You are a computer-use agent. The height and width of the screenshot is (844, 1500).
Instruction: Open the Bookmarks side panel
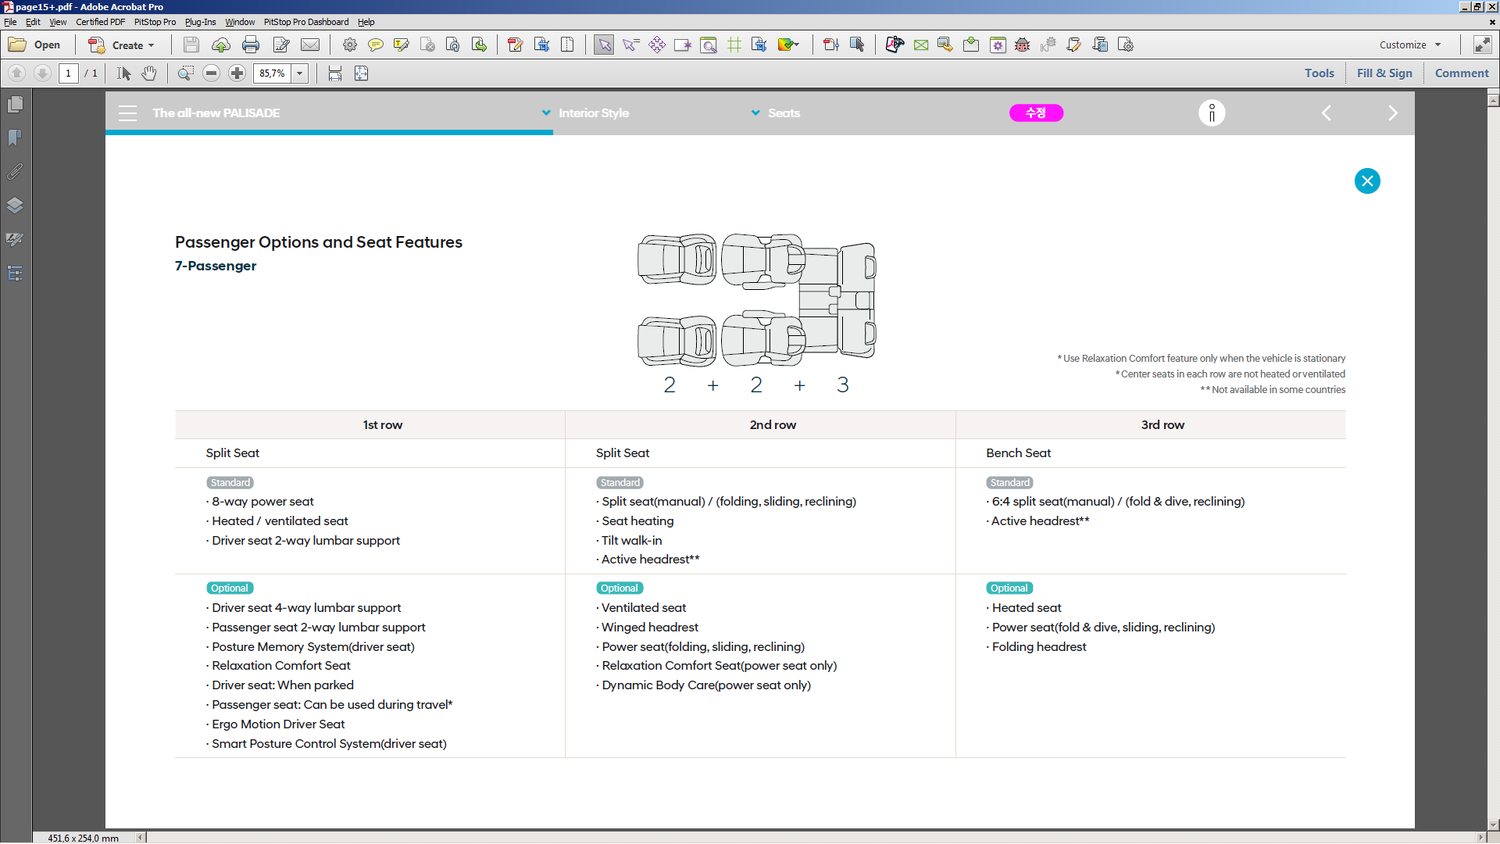[x=15, y=138]
